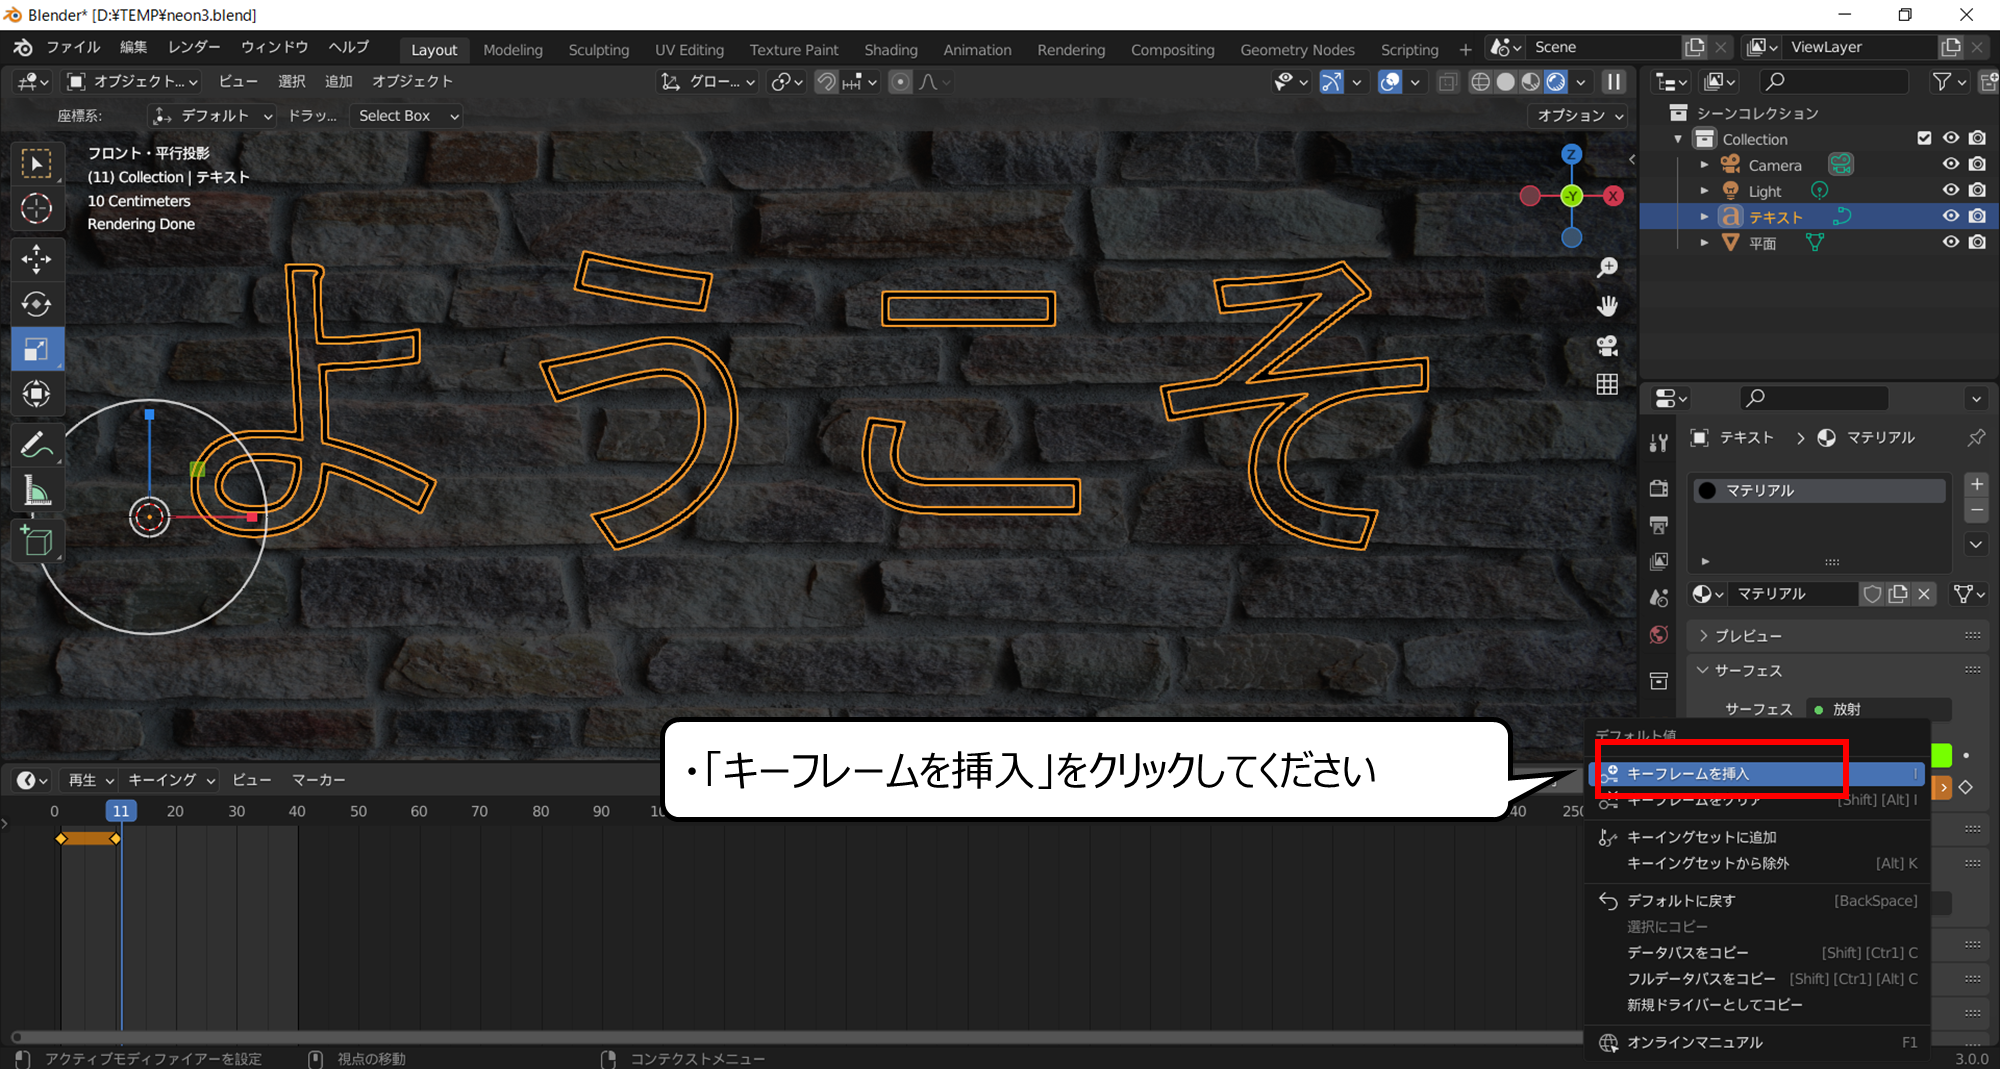The width and height of the screenshot is (2000, 1069).
Task: Switch orthographic/perspective grid icon
Action: (1607, 385)
